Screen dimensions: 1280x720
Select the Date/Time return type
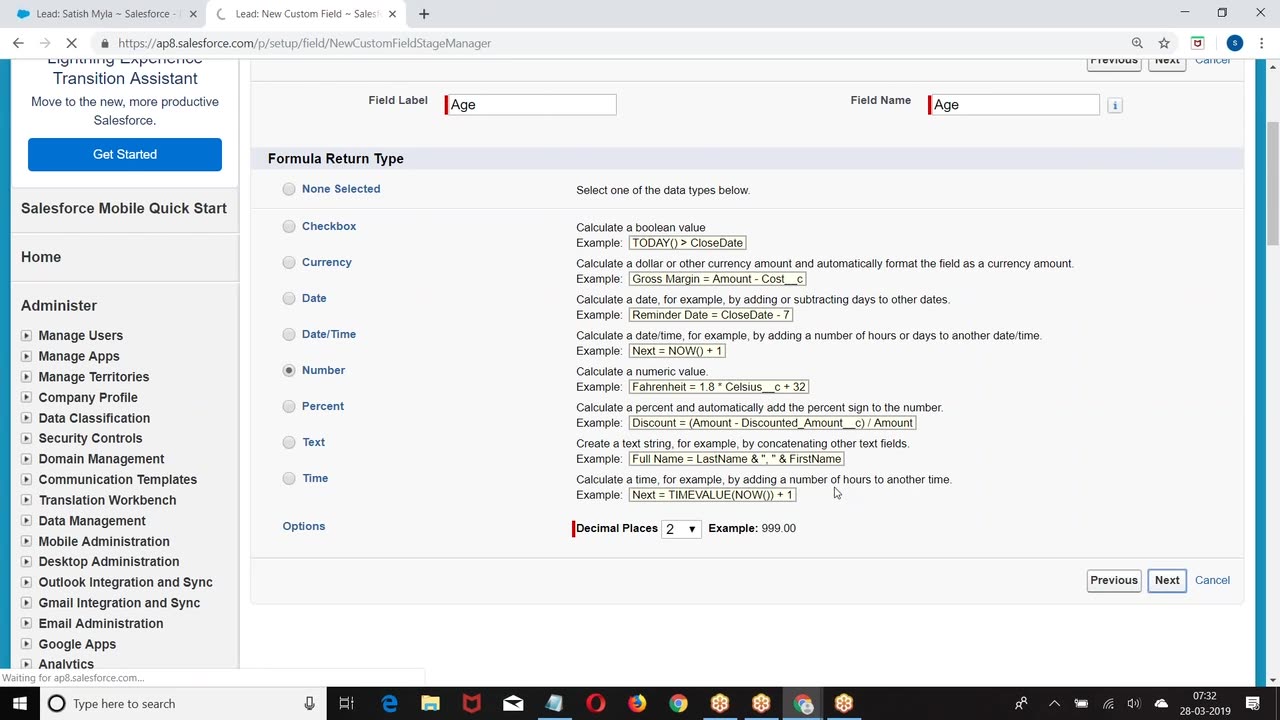pyautogui.click(x=289, y=334)
